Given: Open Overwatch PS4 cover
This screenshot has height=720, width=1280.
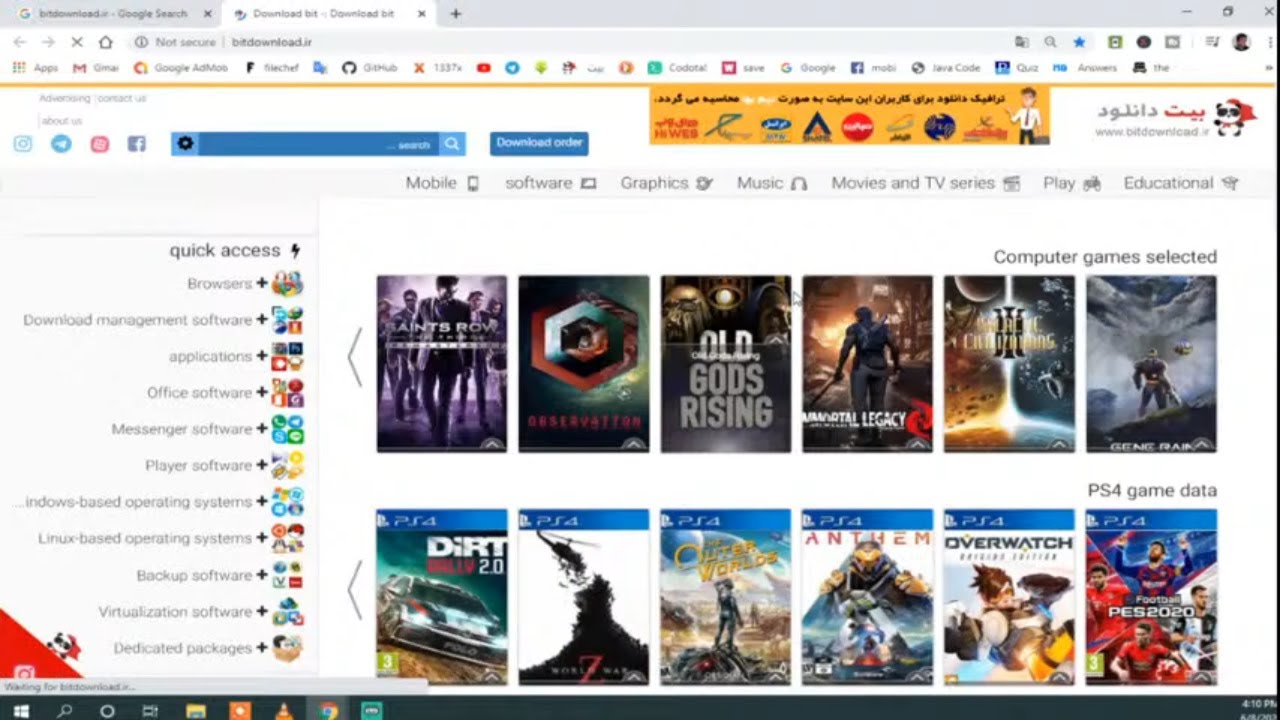Looking at the screenshot, I should [x=1009, y=597].
